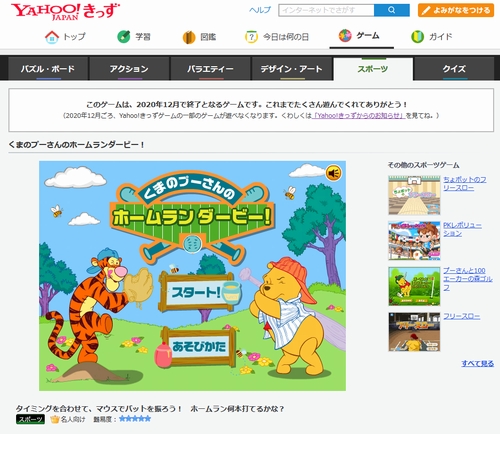Select the スポーツ tab
This screenshot has width=500, height=460.
click(373, 69)
